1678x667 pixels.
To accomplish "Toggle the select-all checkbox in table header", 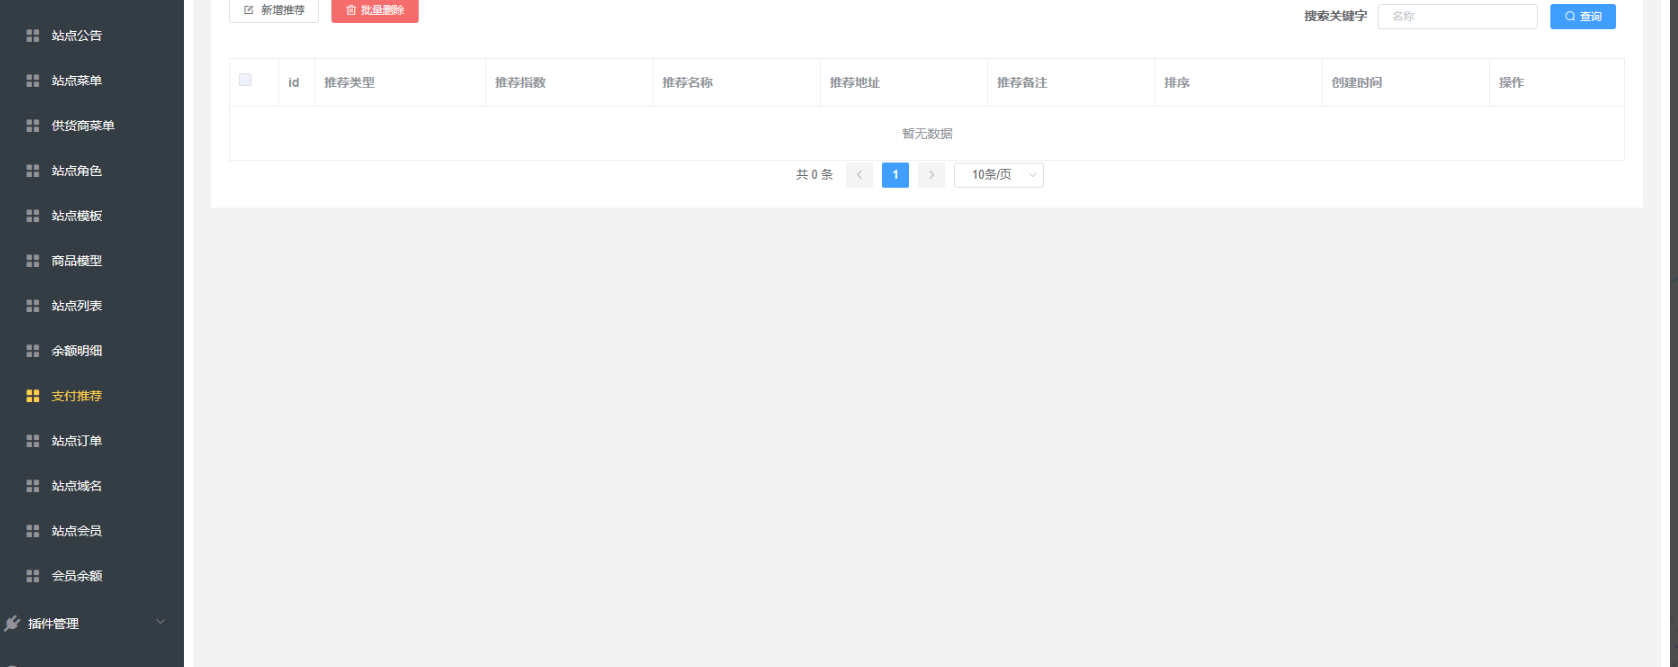I will tap(245, 80).
